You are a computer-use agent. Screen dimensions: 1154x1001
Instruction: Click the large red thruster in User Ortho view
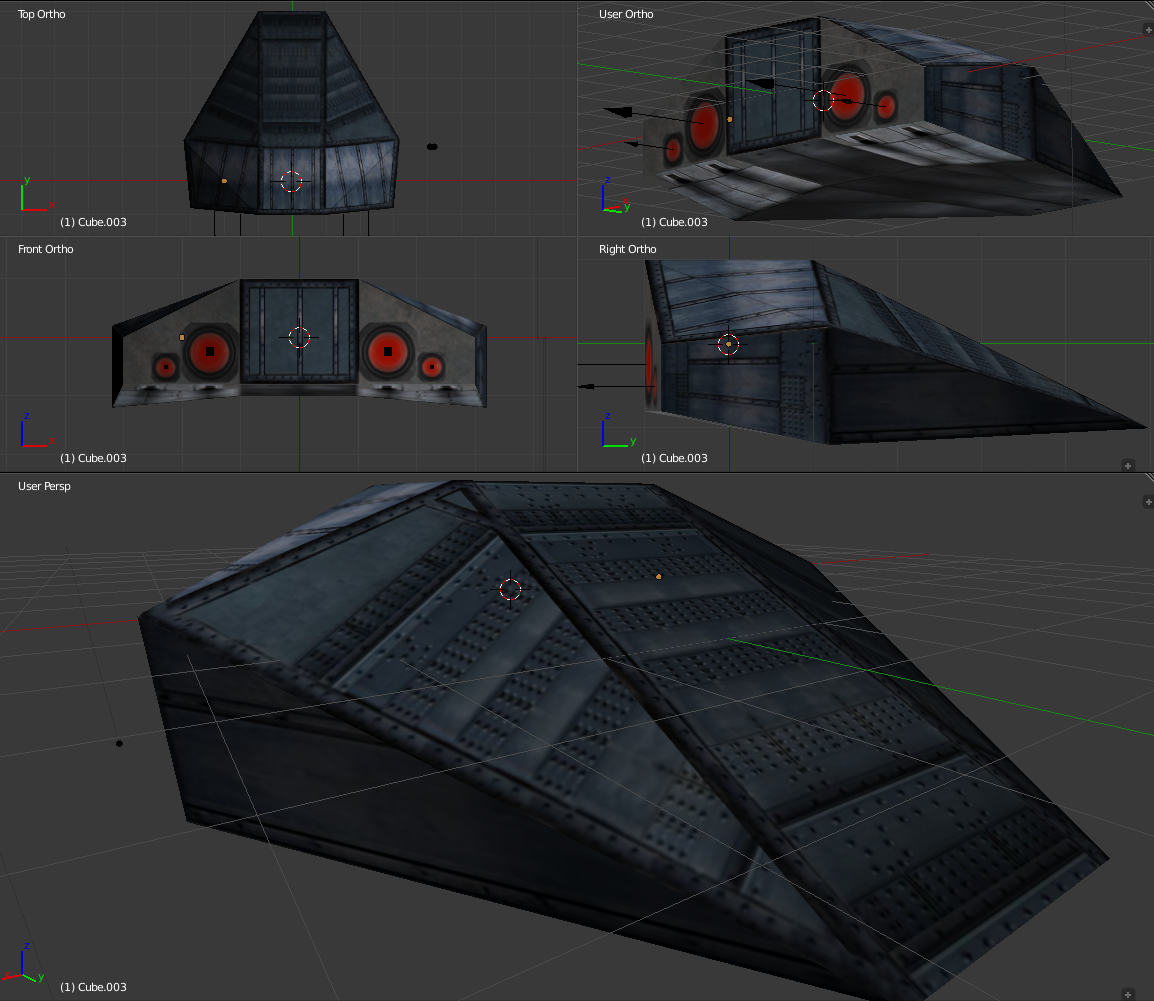846,96
